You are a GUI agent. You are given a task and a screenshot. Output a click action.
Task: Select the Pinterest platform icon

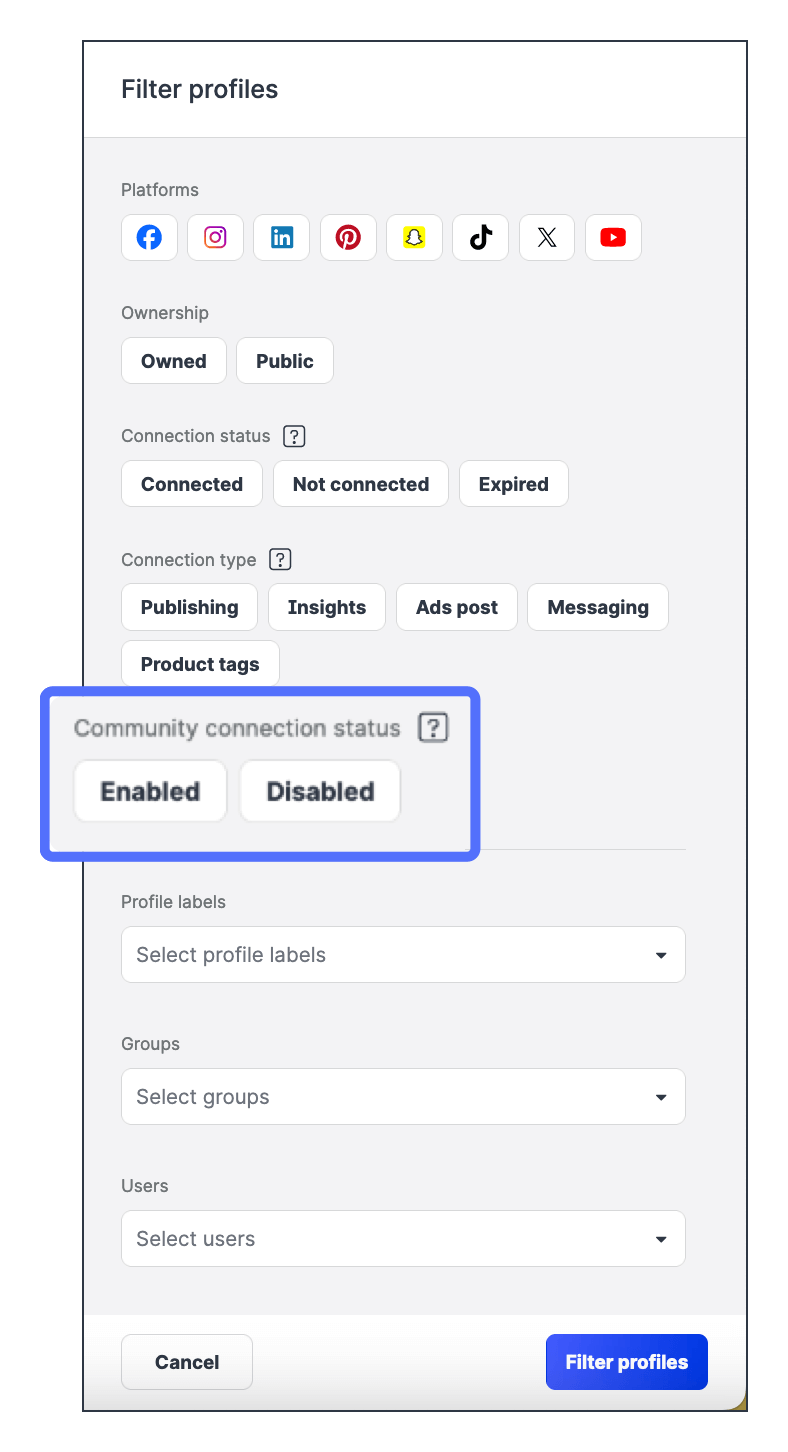347,237
